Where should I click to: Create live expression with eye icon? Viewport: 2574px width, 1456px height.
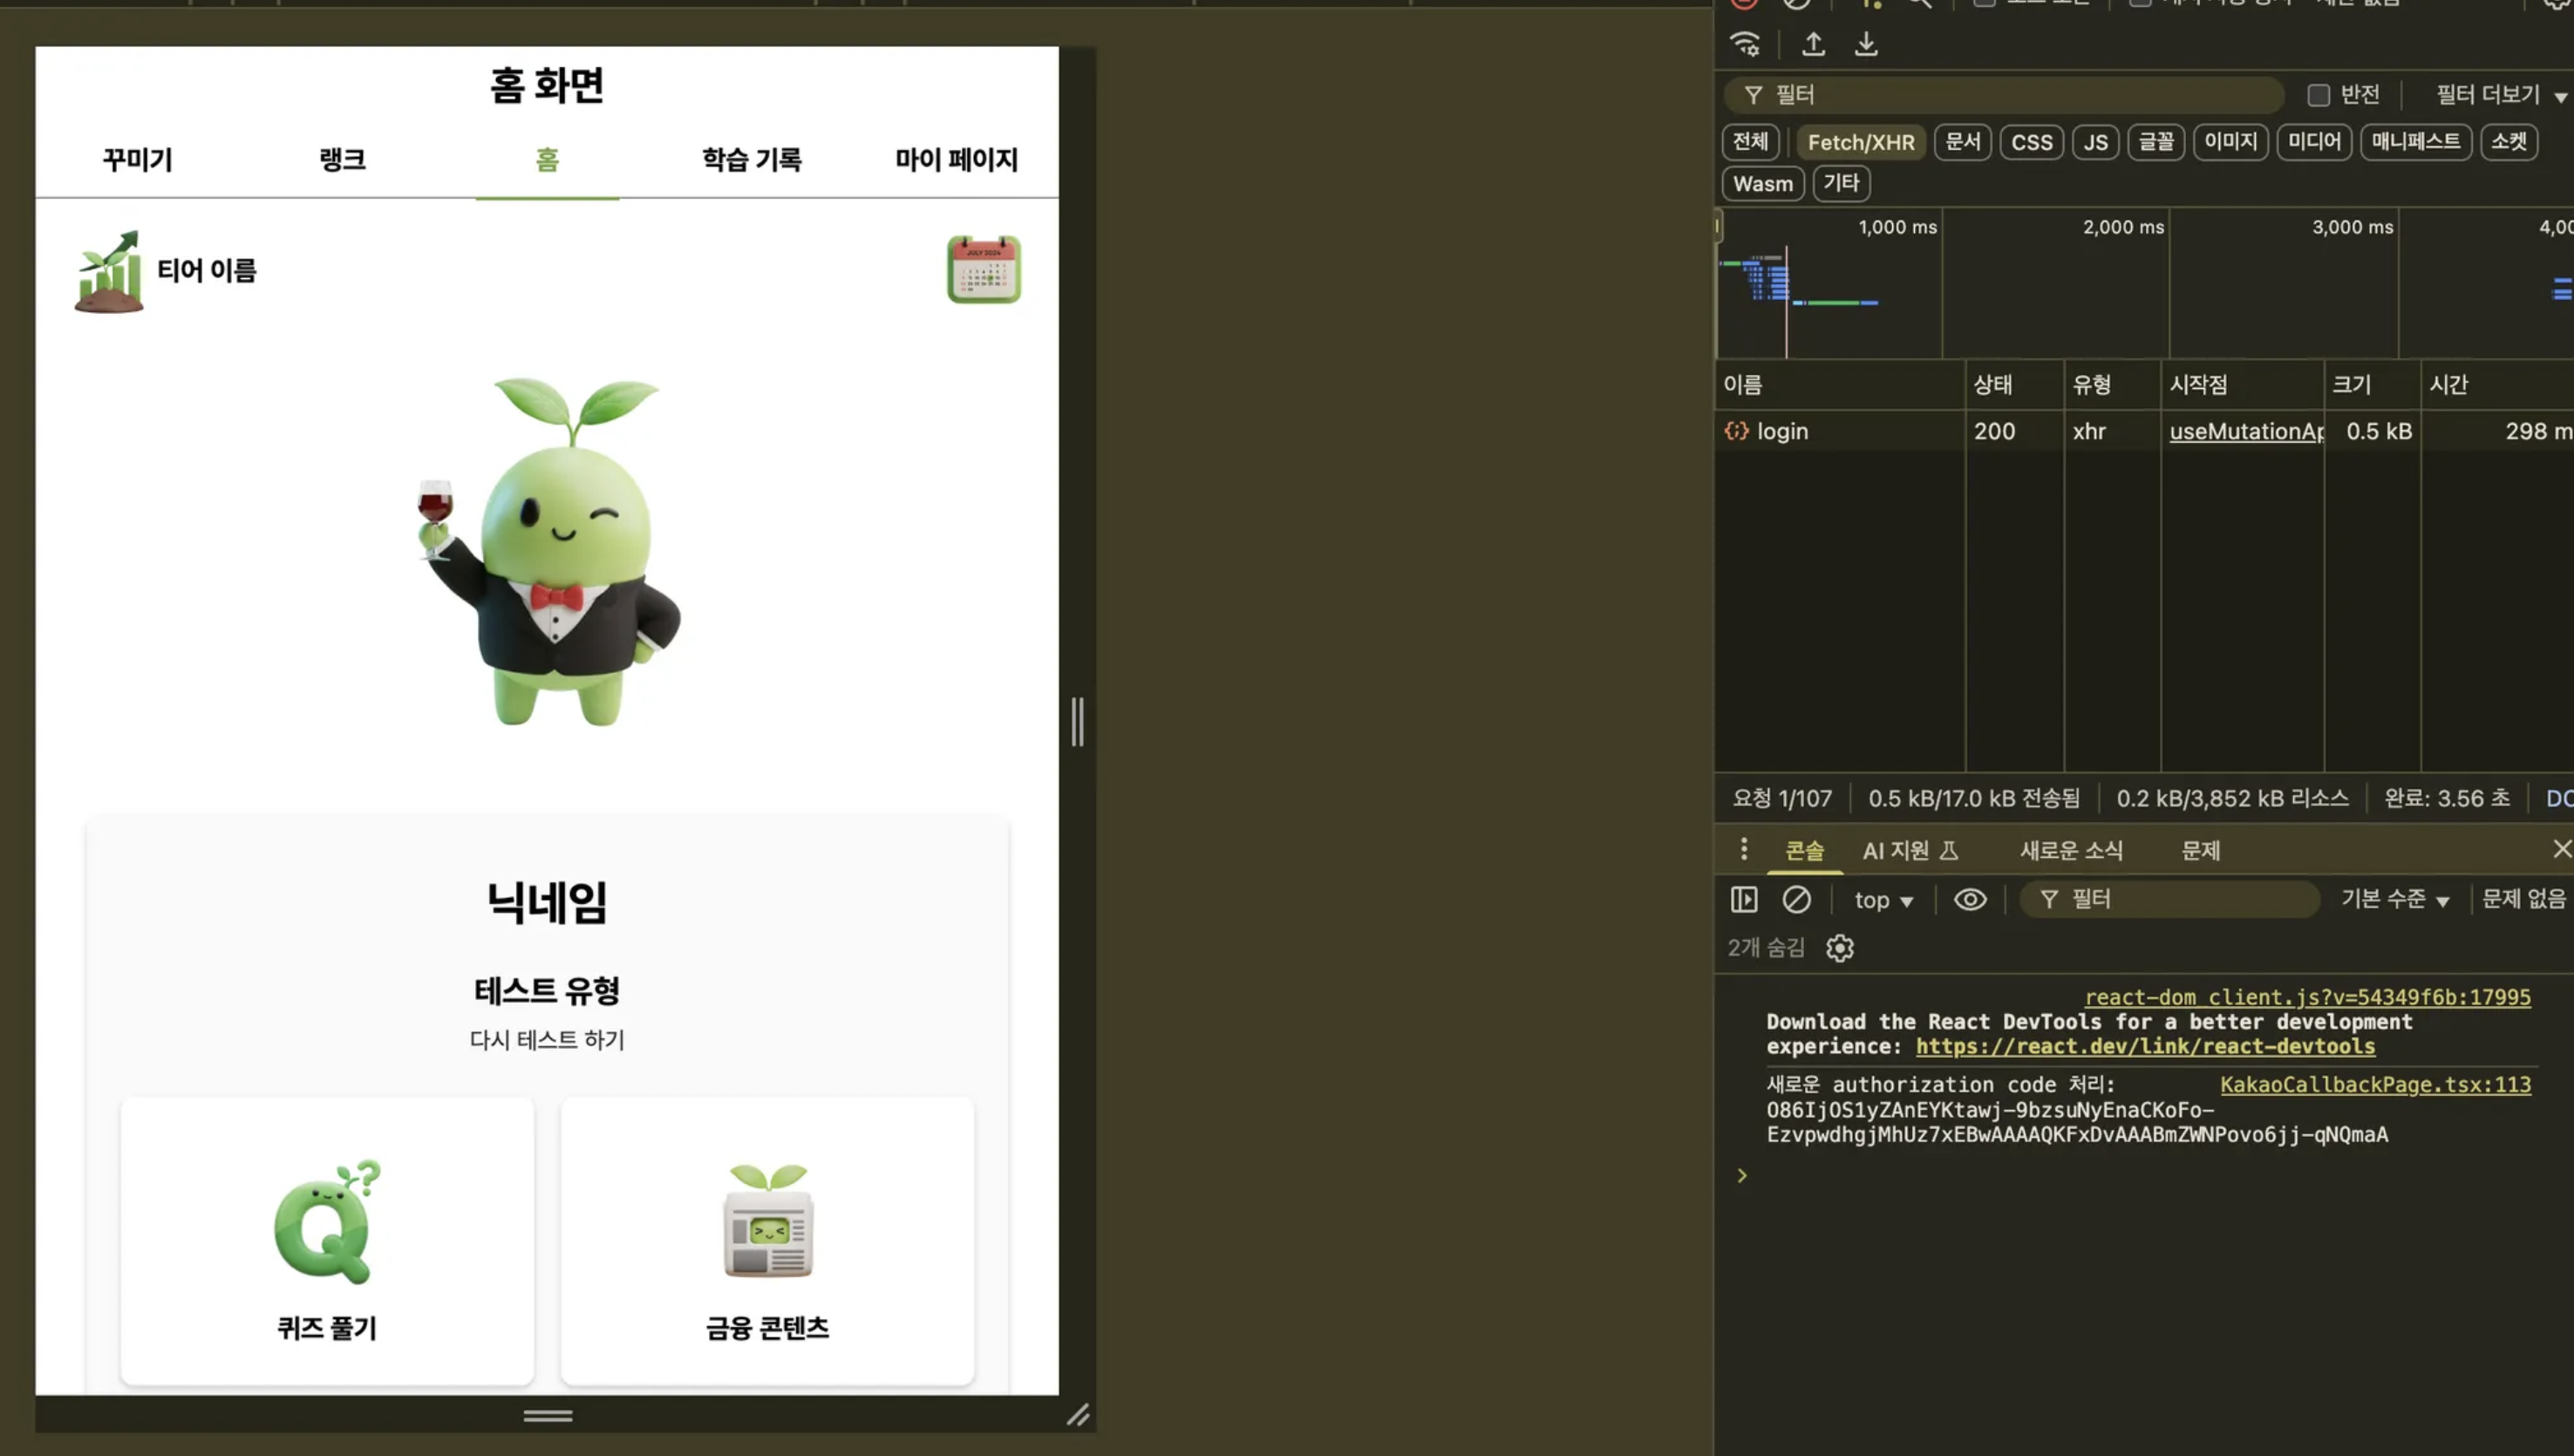pos(1970,899)
